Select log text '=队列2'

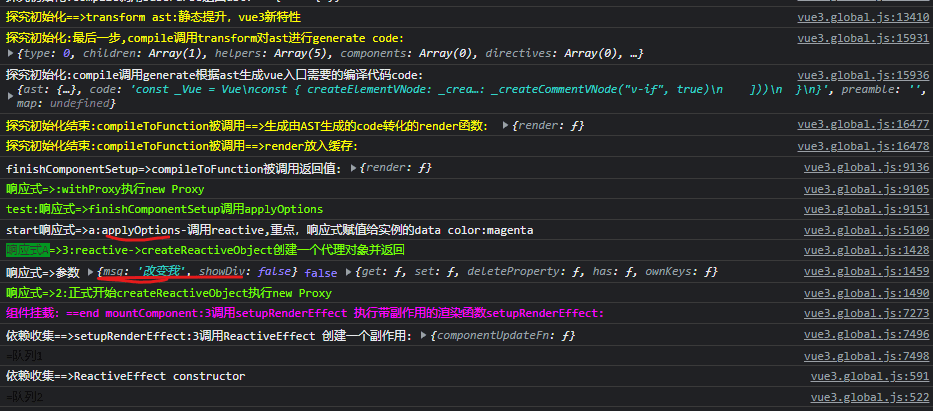click(x=24, y=397)
